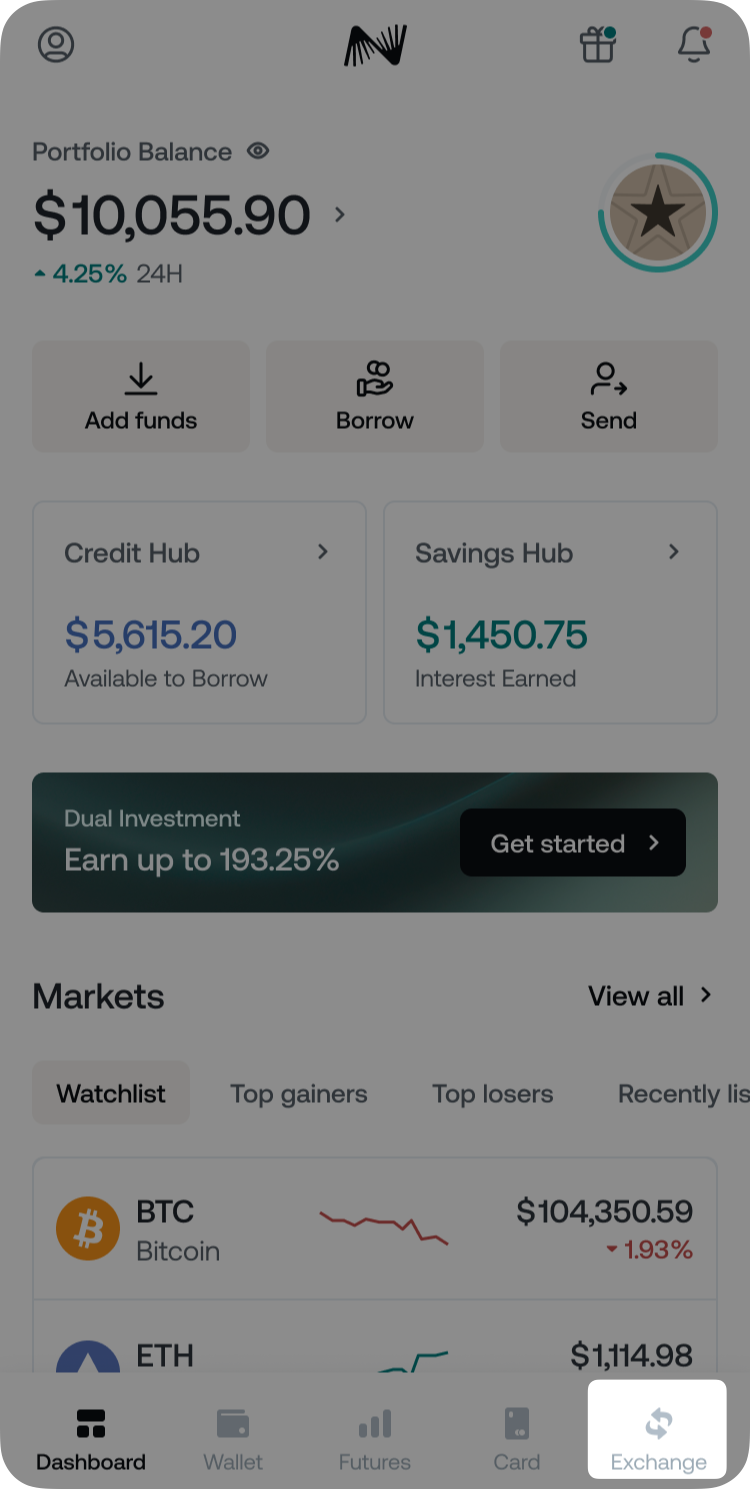
Task: Open View all markets link
Action: point(650,996)
